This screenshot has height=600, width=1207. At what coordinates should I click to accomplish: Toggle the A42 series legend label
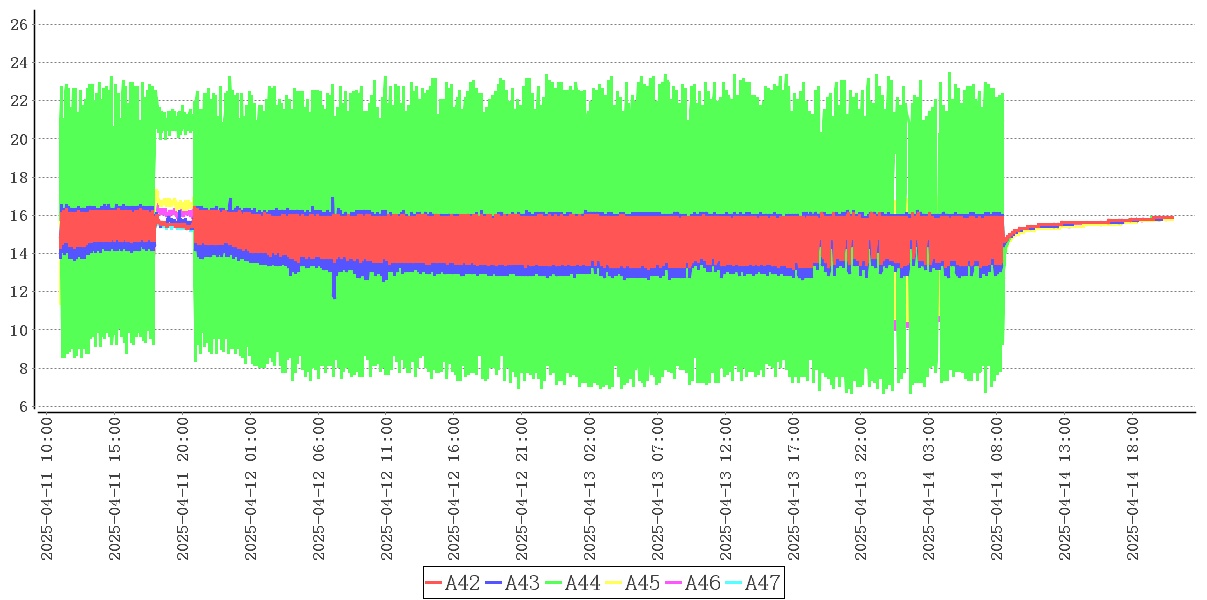(x=462, y=583)
